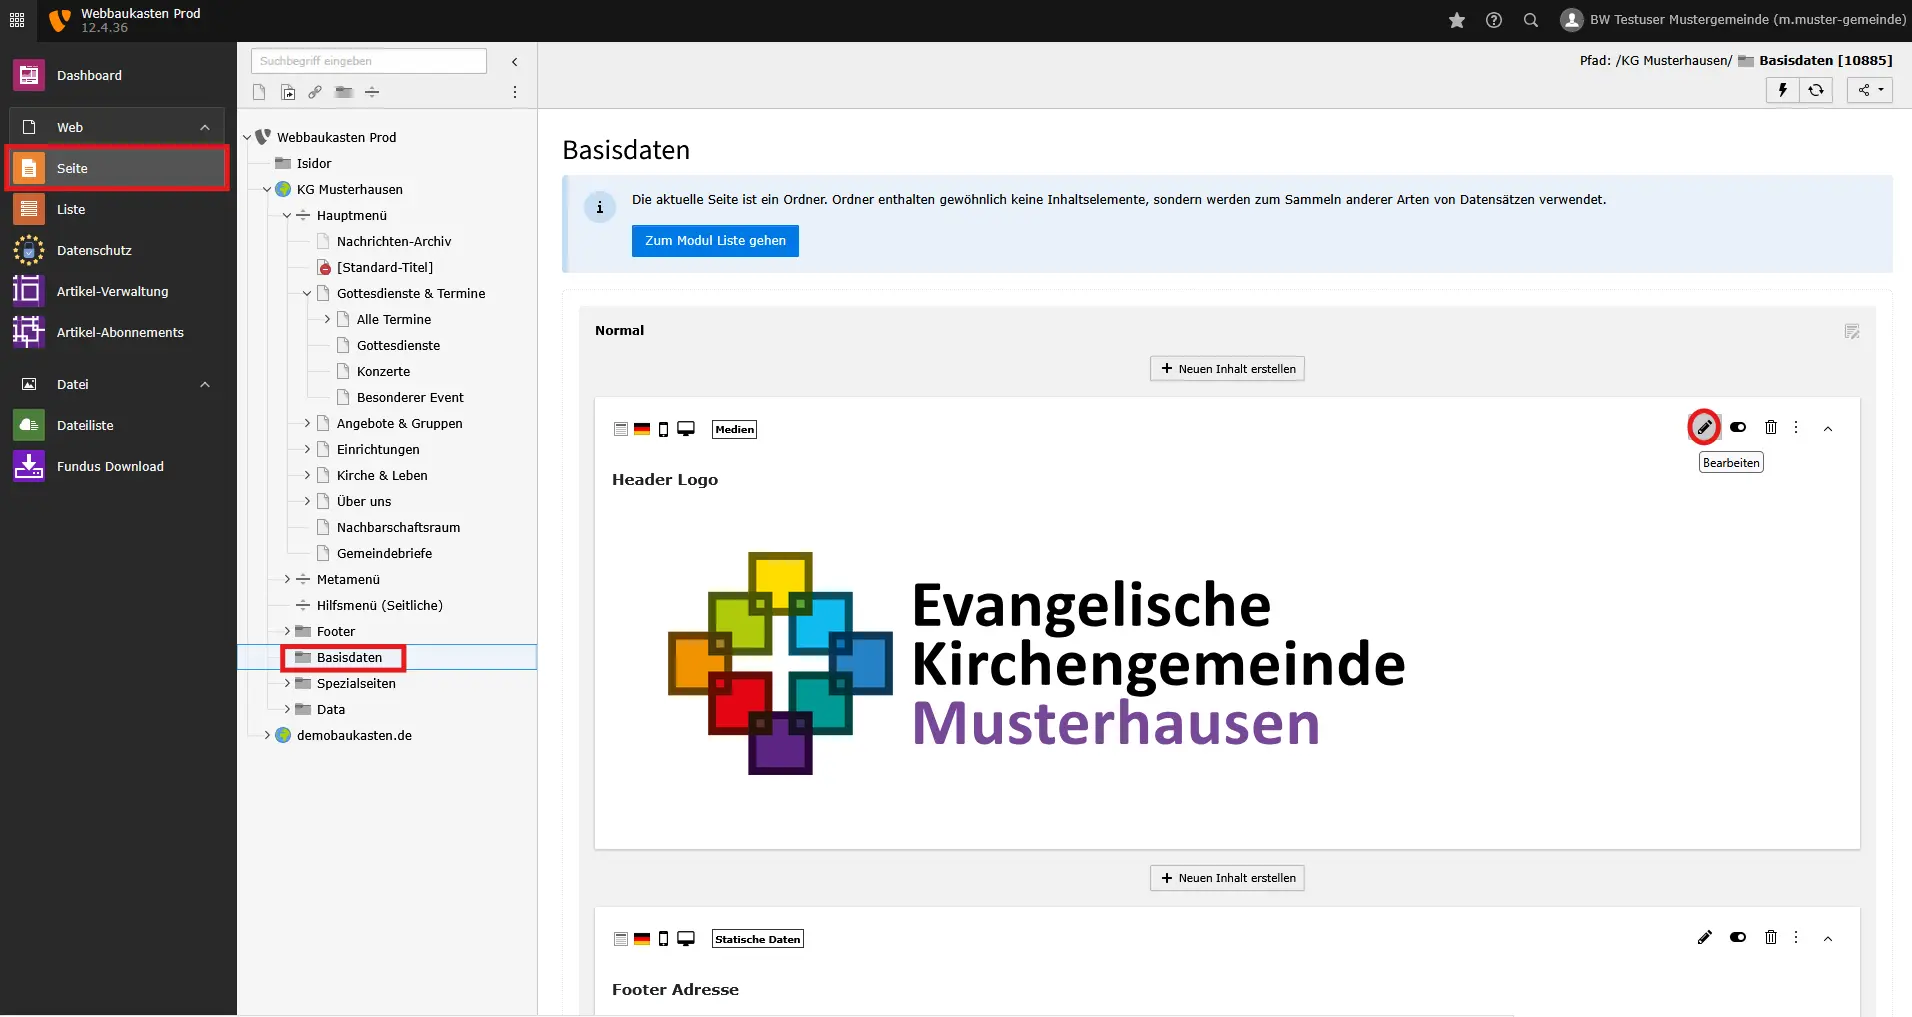Viewport: 1912px width, 1017px height.
Task: Open the bookmarks star in top bar
Action: pos(1456,20)
